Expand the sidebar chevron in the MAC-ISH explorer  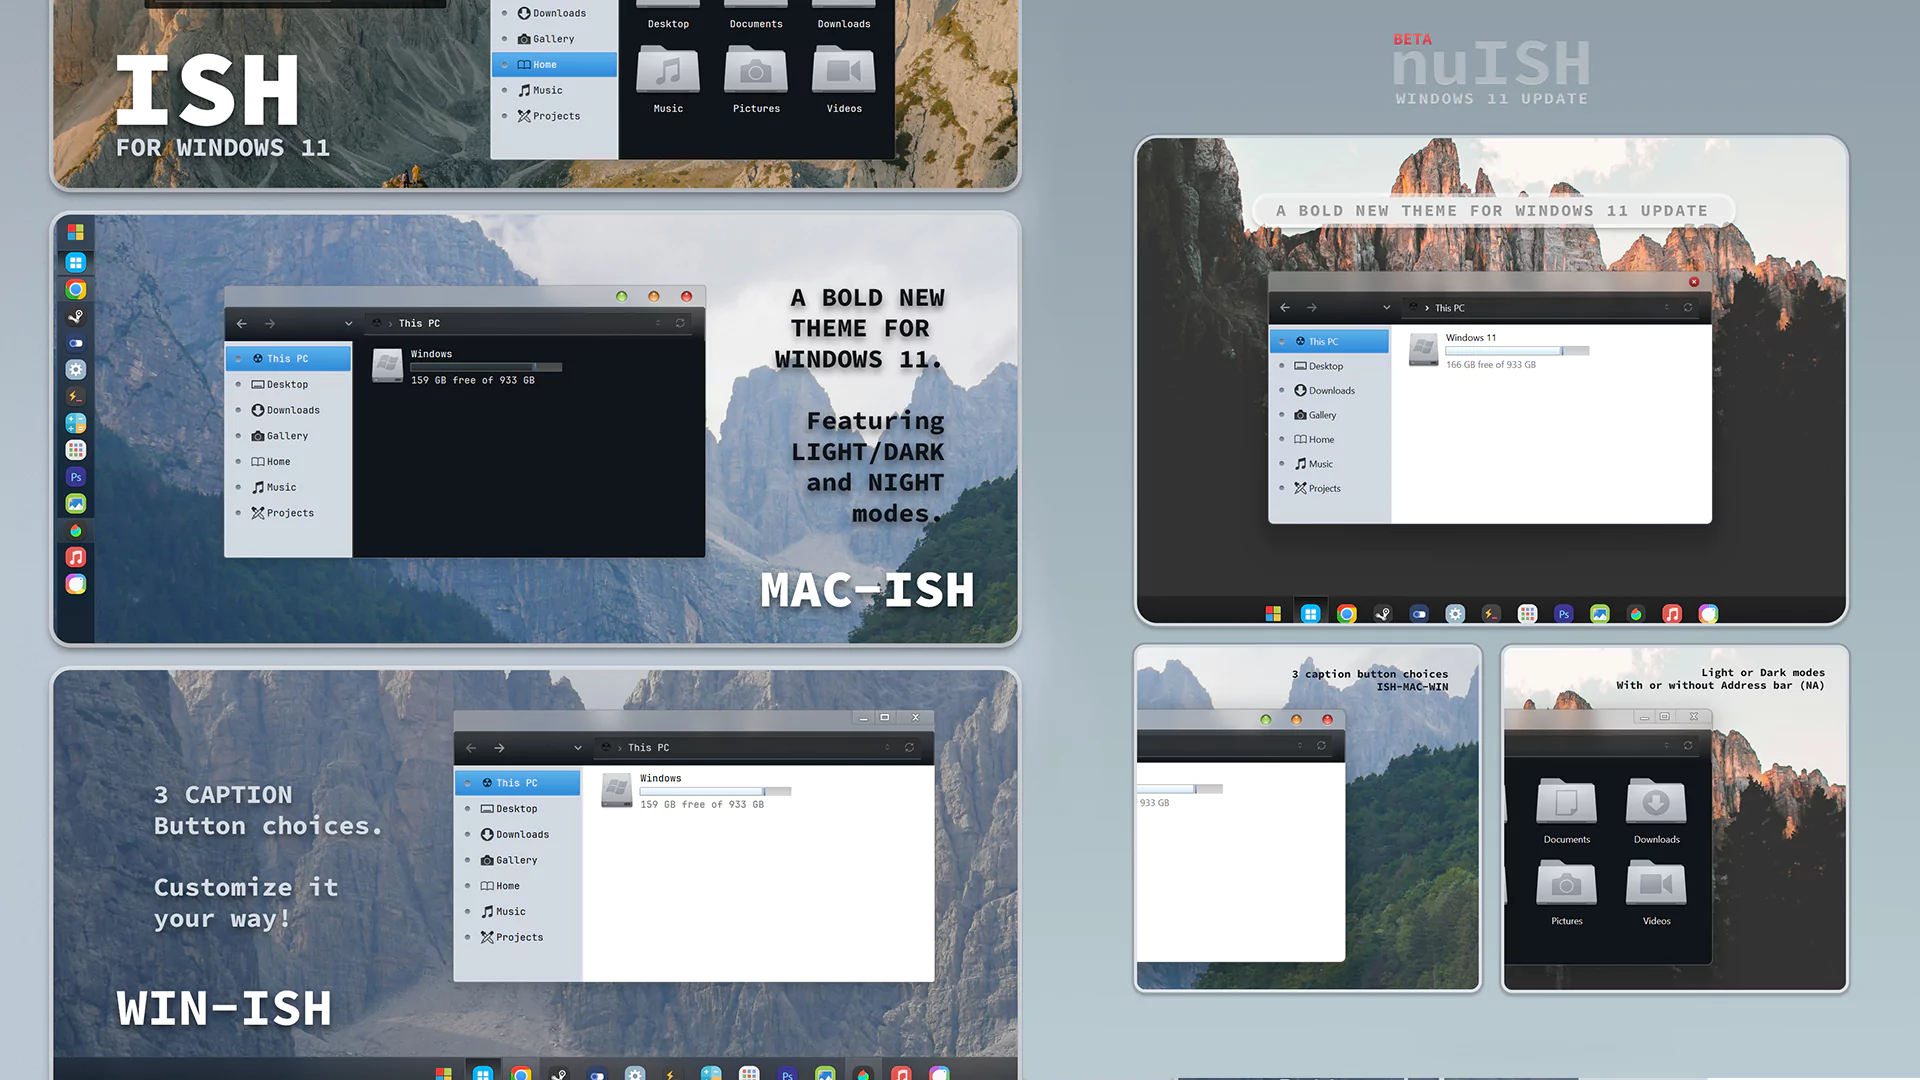pos(347,323)
